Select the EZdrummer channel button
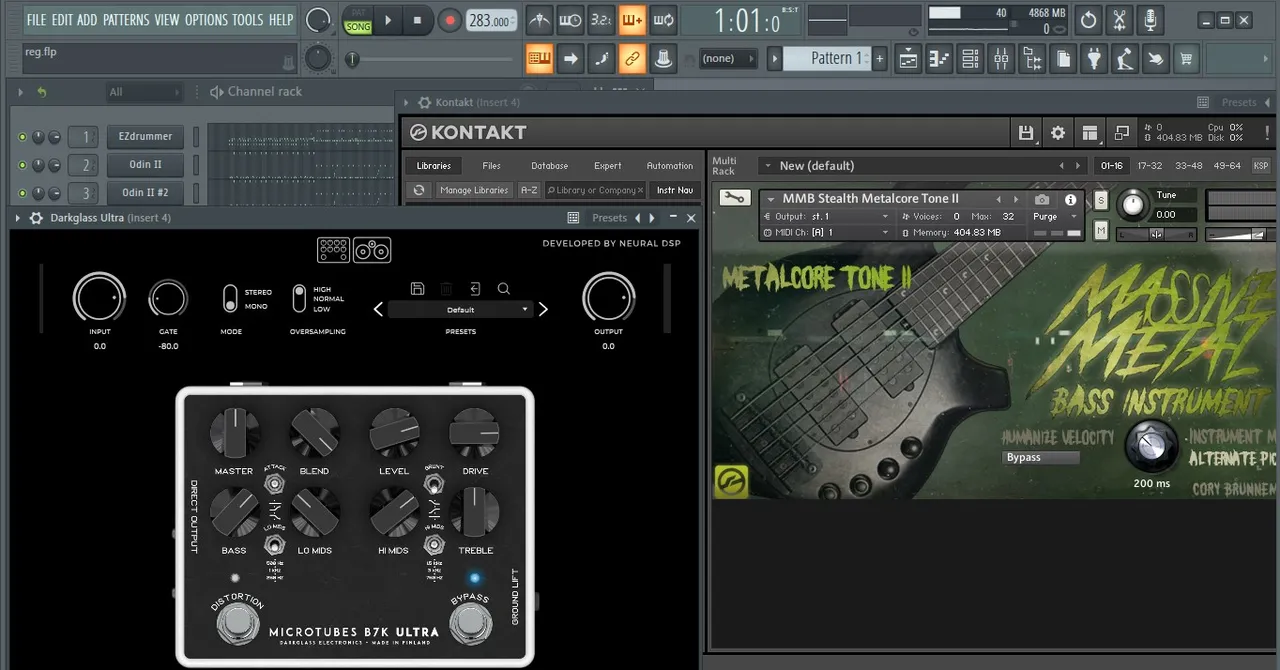Image resolution: width=1280 pixels, height=670 pixels. [x=145, y=137]
